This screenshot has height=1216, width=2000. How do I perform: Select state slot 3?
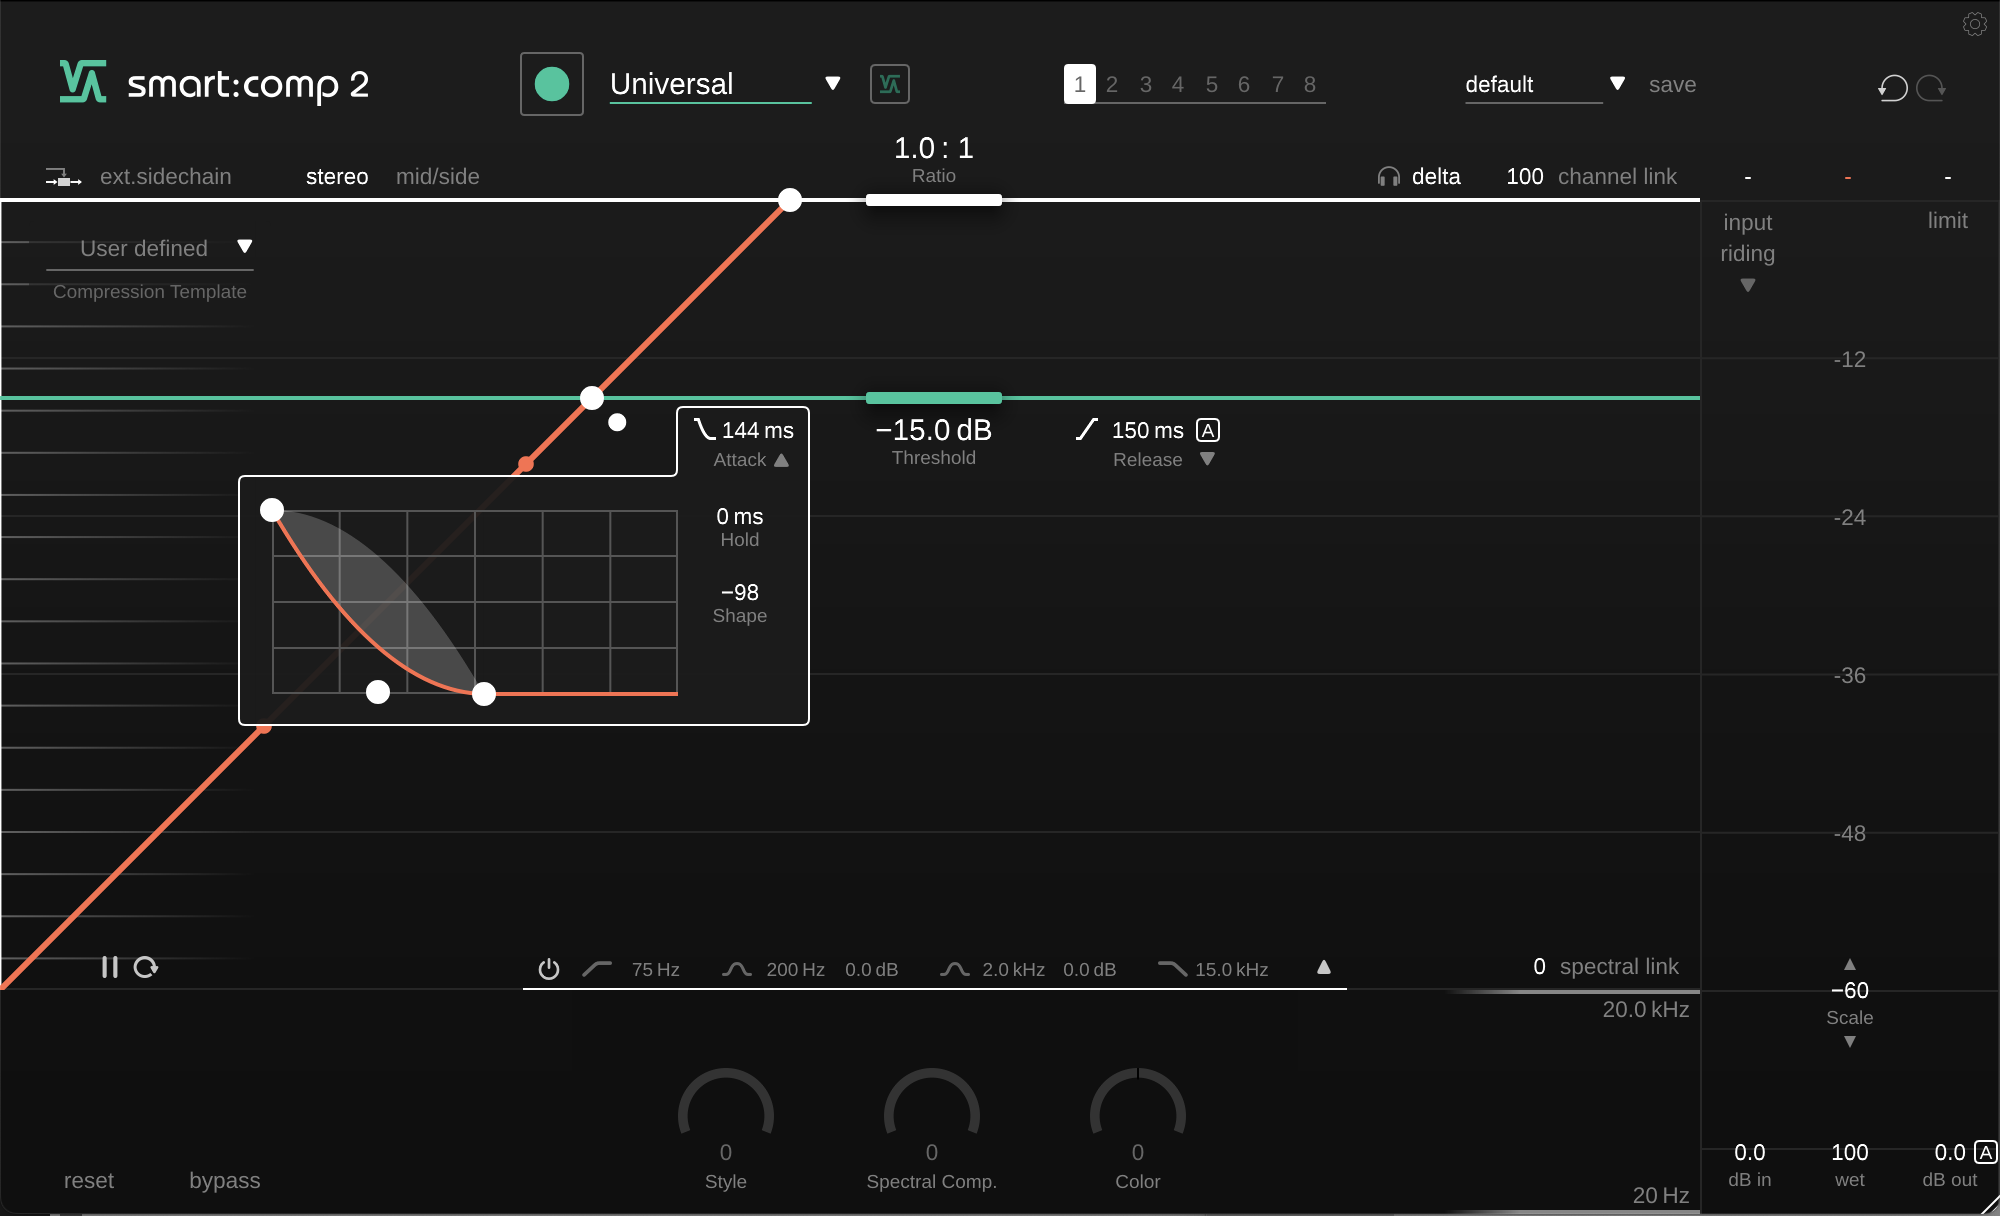point(1145,85)
